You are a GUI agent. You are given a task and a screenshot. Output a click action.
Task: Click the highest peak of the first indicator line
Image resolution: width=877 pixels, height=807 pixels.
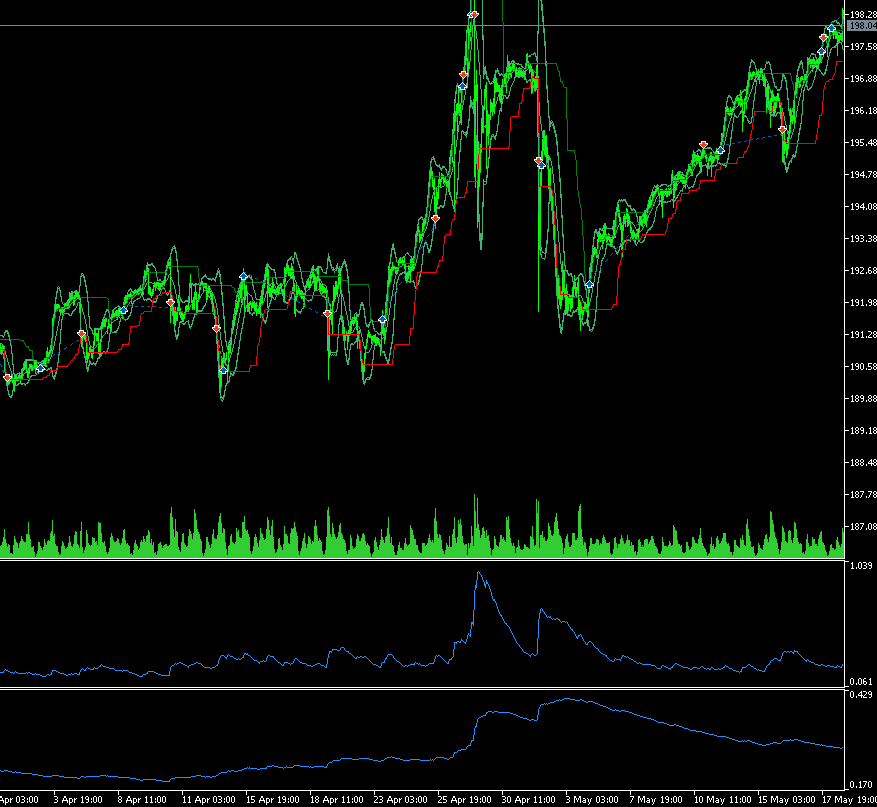click(x=479, y=573)
